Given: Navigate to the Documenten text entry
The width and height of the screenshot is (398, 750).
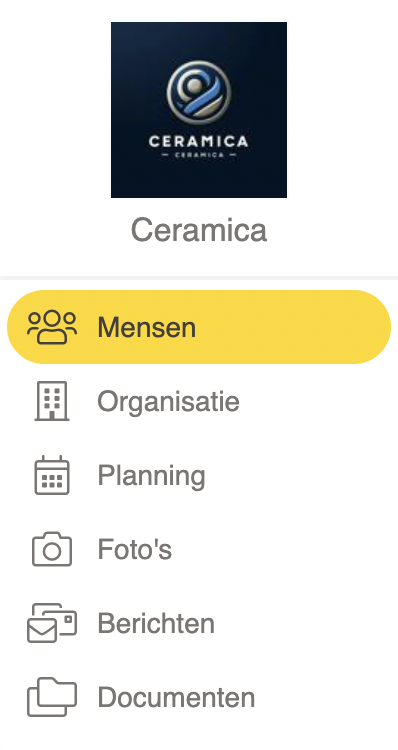Looking at the screenshot, I should click(x=176, y=697).
